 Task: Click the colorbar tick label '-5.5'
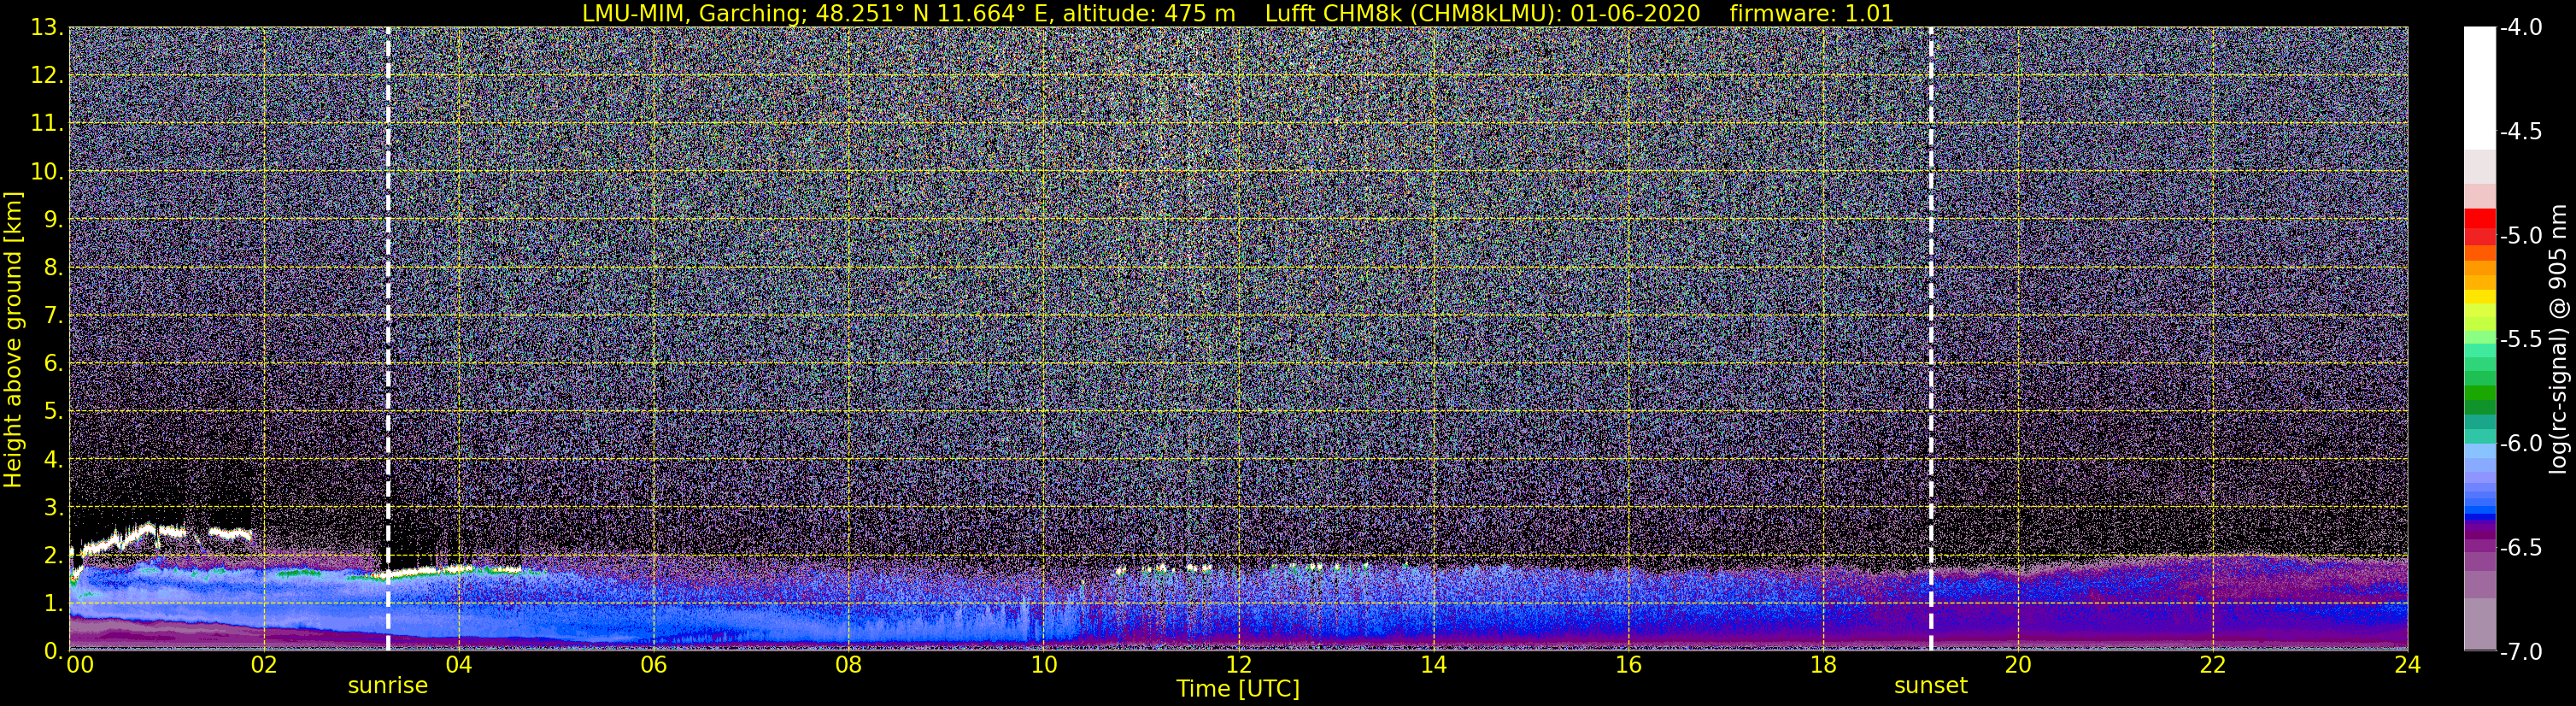tap(2520, 340)
